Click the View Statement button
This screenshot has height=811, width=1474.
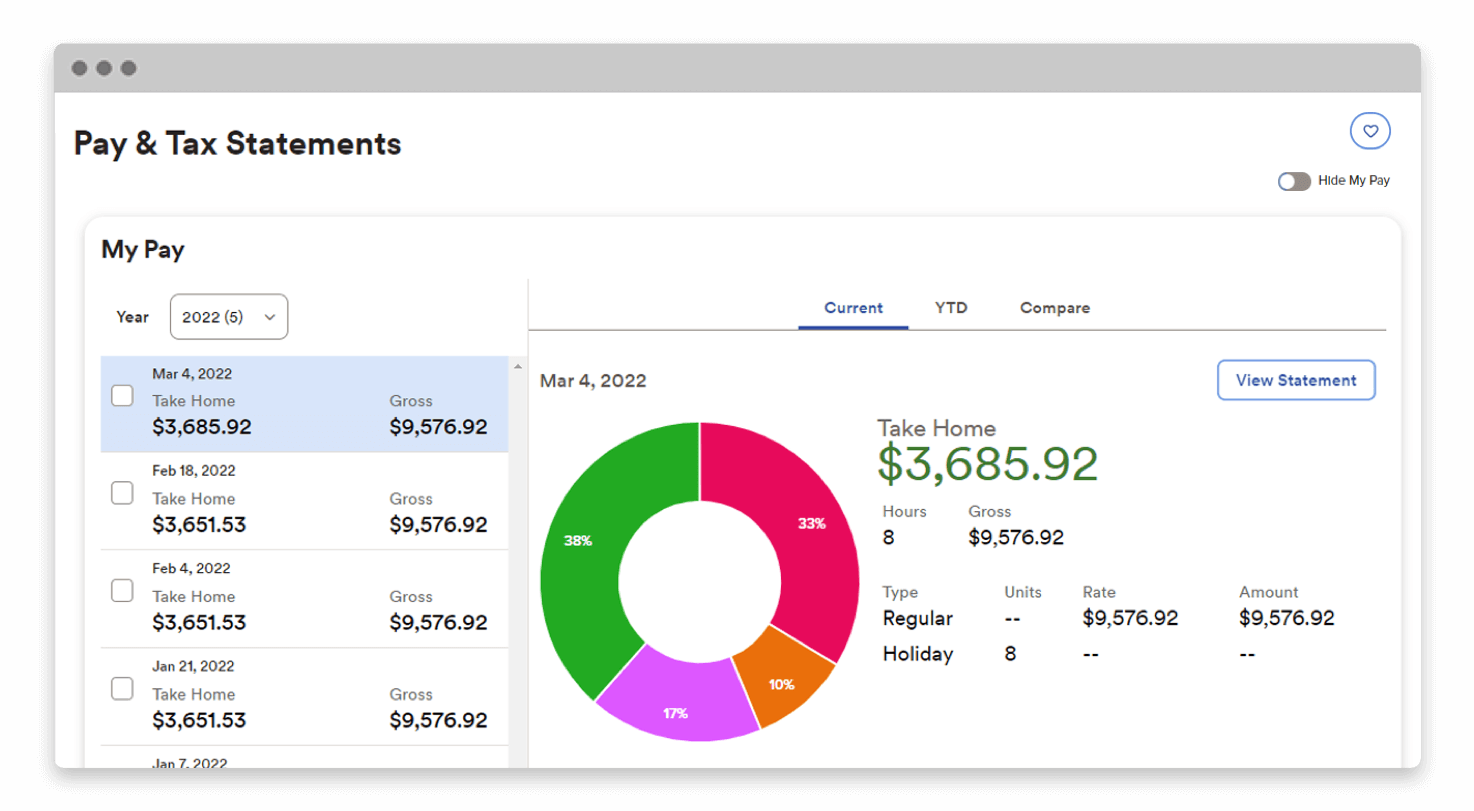coord(1295,380)
